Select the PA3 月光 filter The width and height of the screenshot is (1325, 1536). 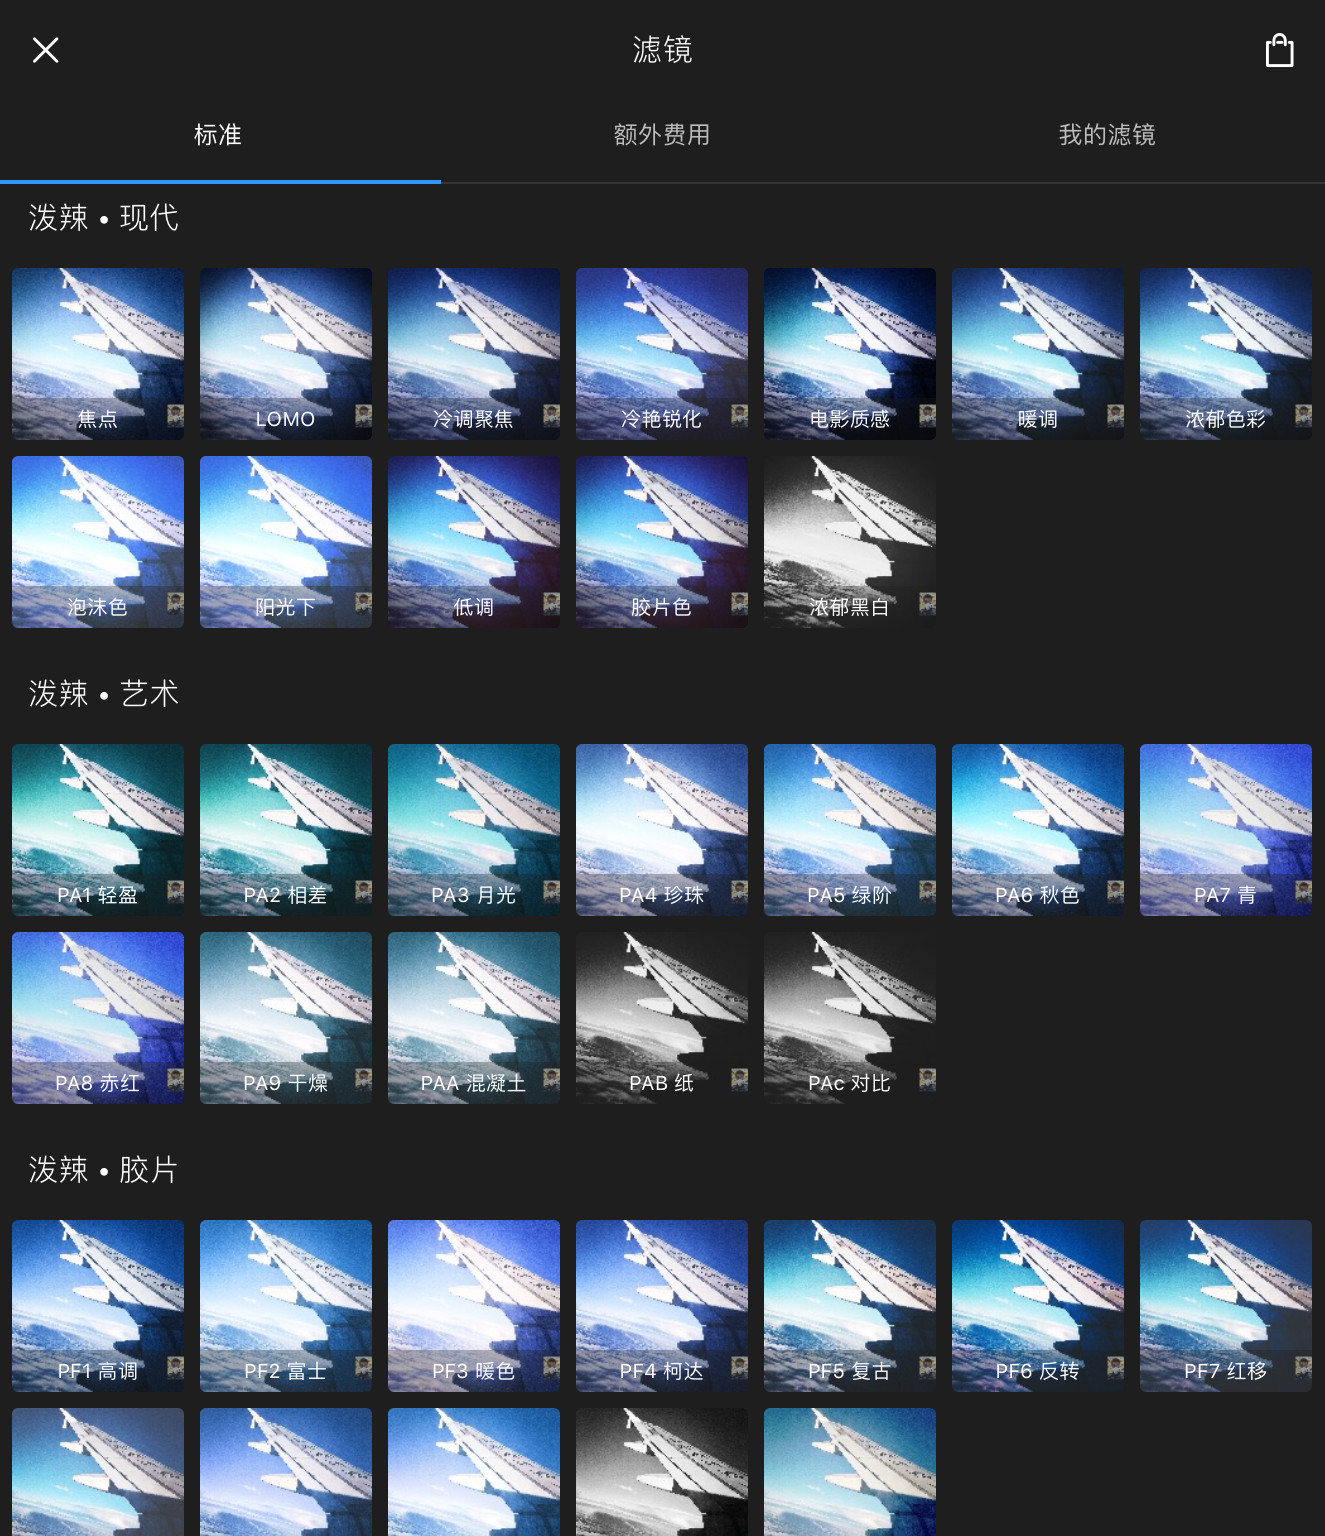click(x=474, y=830)
